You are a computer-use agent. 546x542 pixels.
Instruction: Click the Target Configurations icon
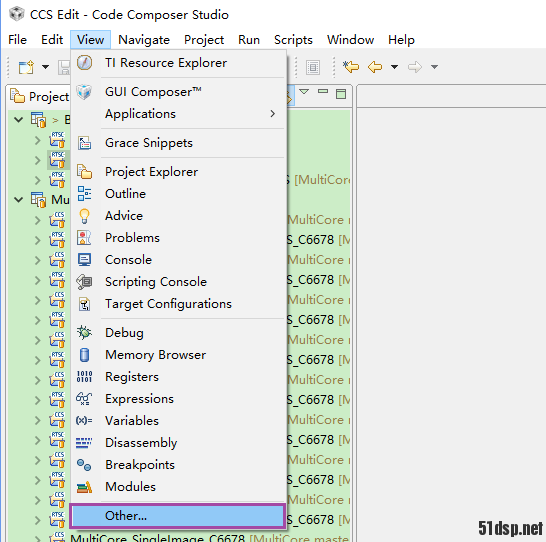[x=84, y=304]
